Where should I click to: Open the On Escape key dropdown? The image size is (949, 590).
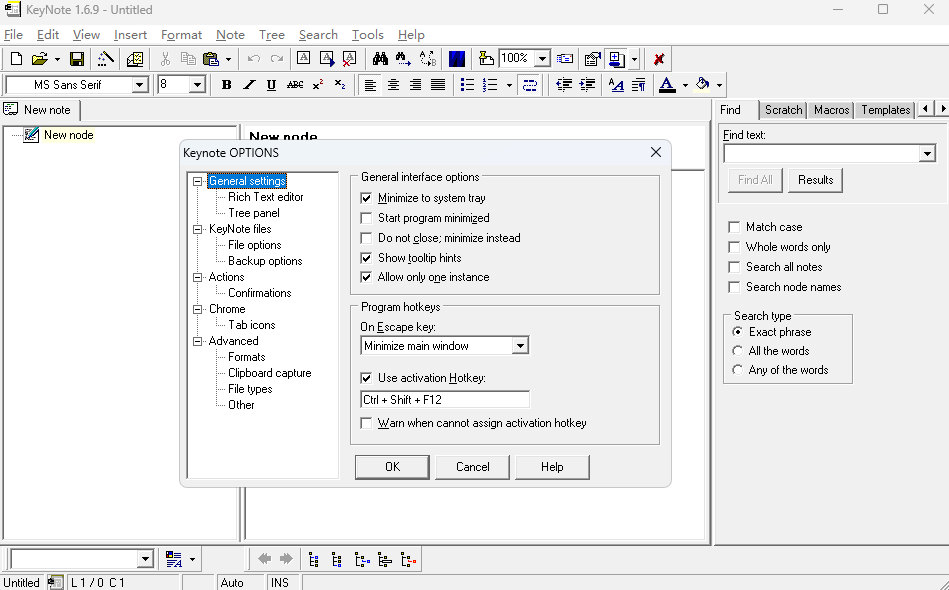pyautogui.click(x=519, y=346)
